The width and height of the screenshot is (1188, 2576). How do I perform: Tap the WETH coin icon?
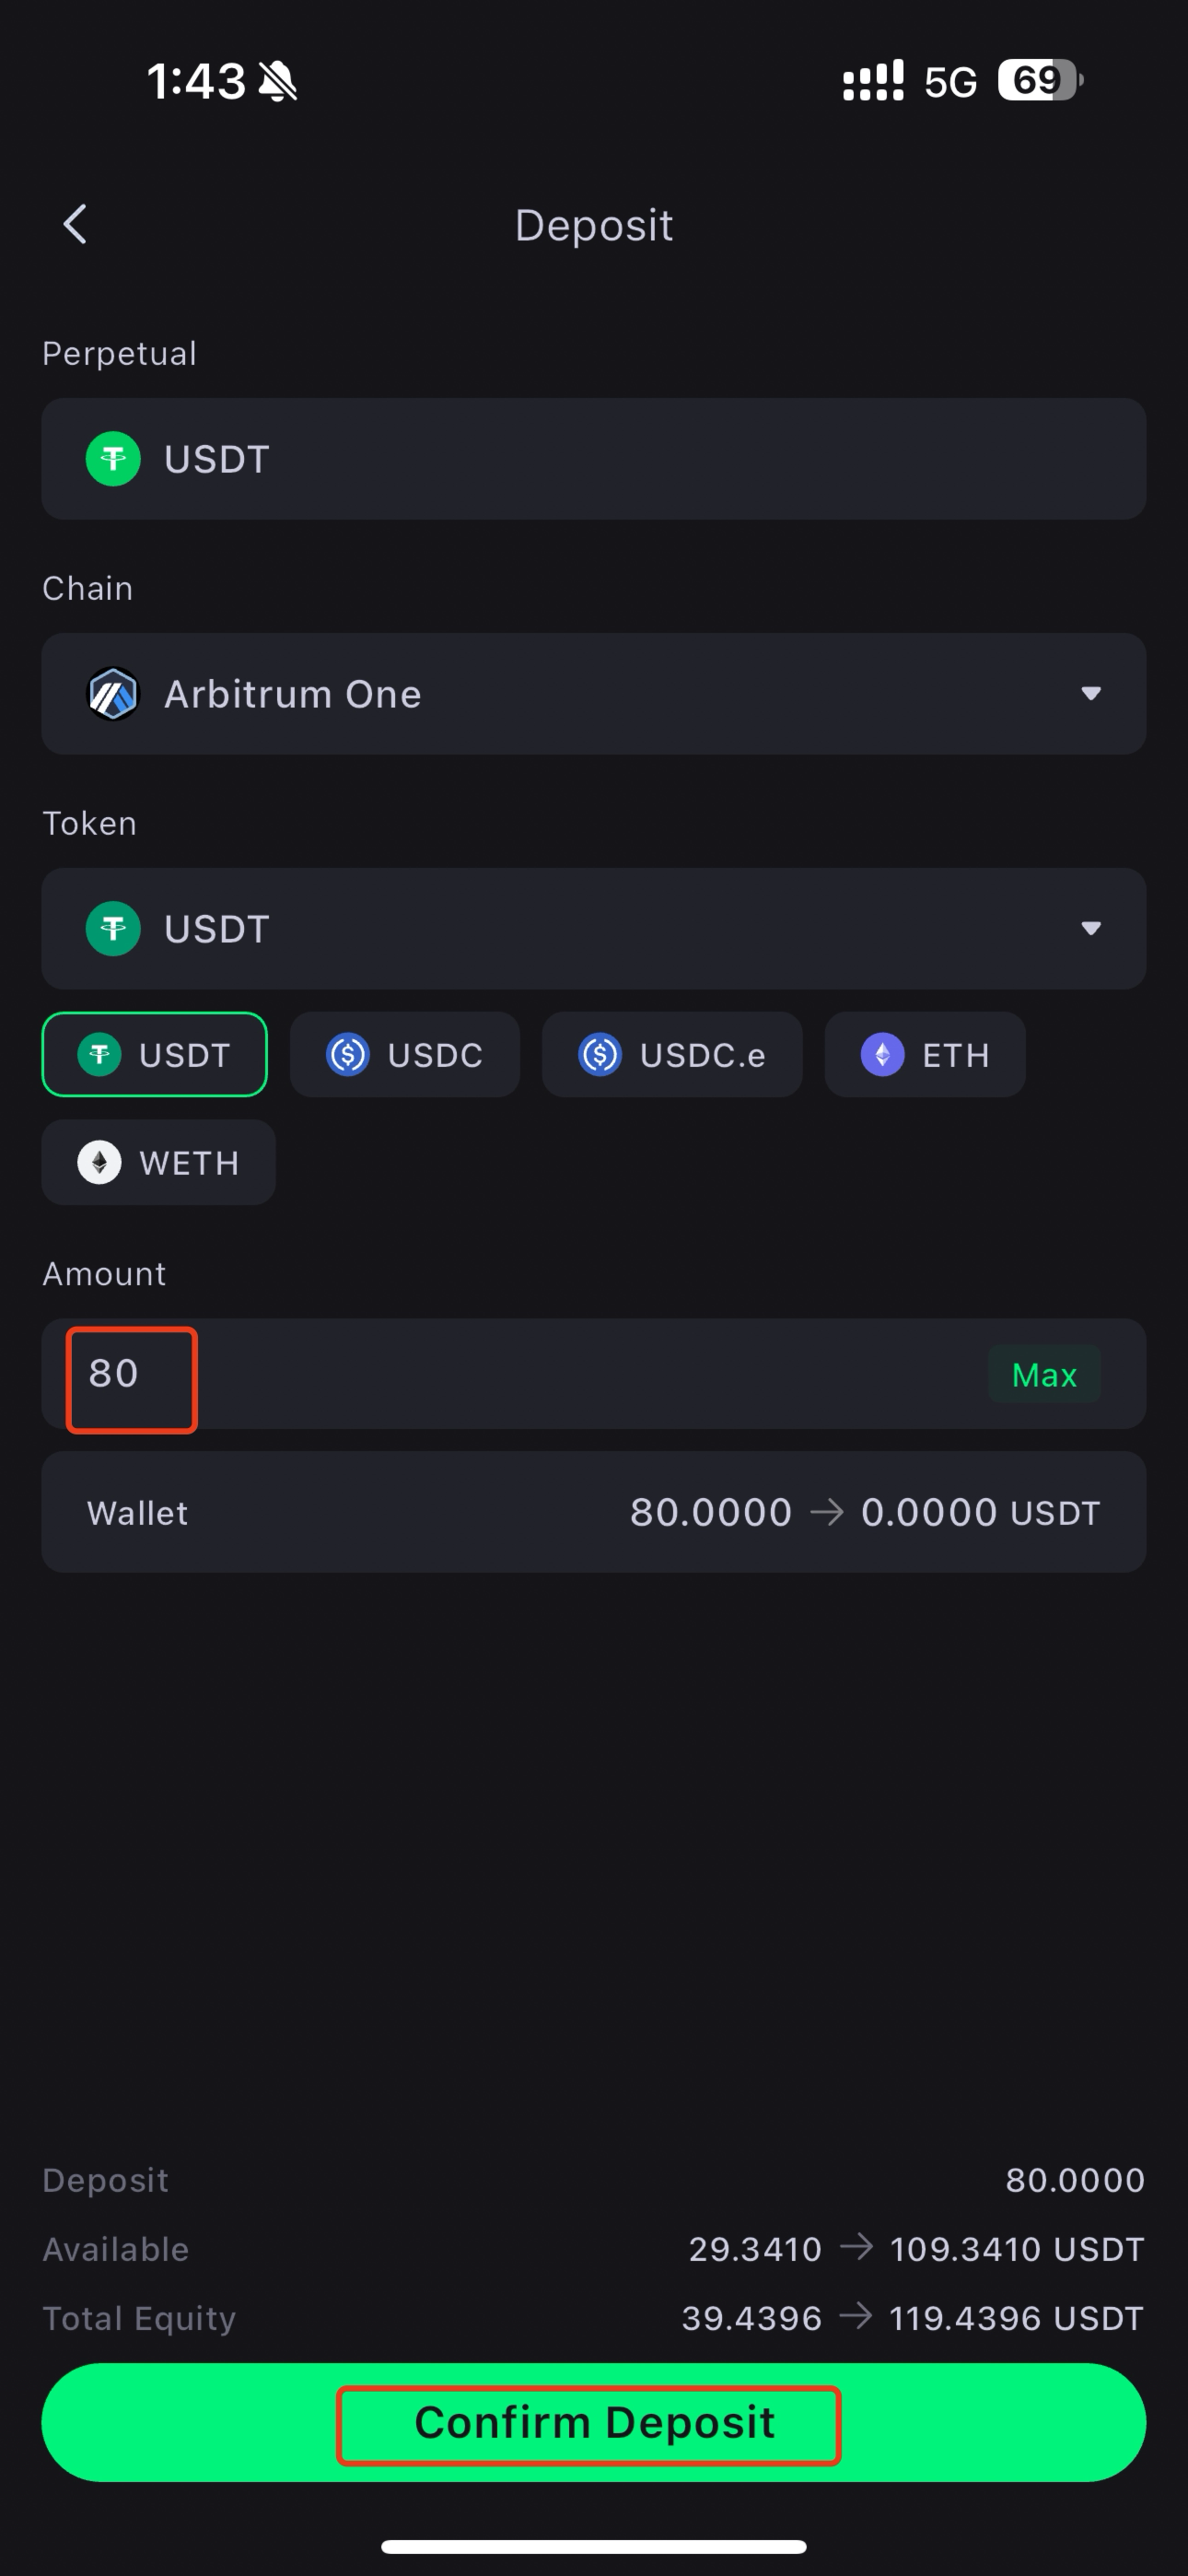click(99, 1163)
